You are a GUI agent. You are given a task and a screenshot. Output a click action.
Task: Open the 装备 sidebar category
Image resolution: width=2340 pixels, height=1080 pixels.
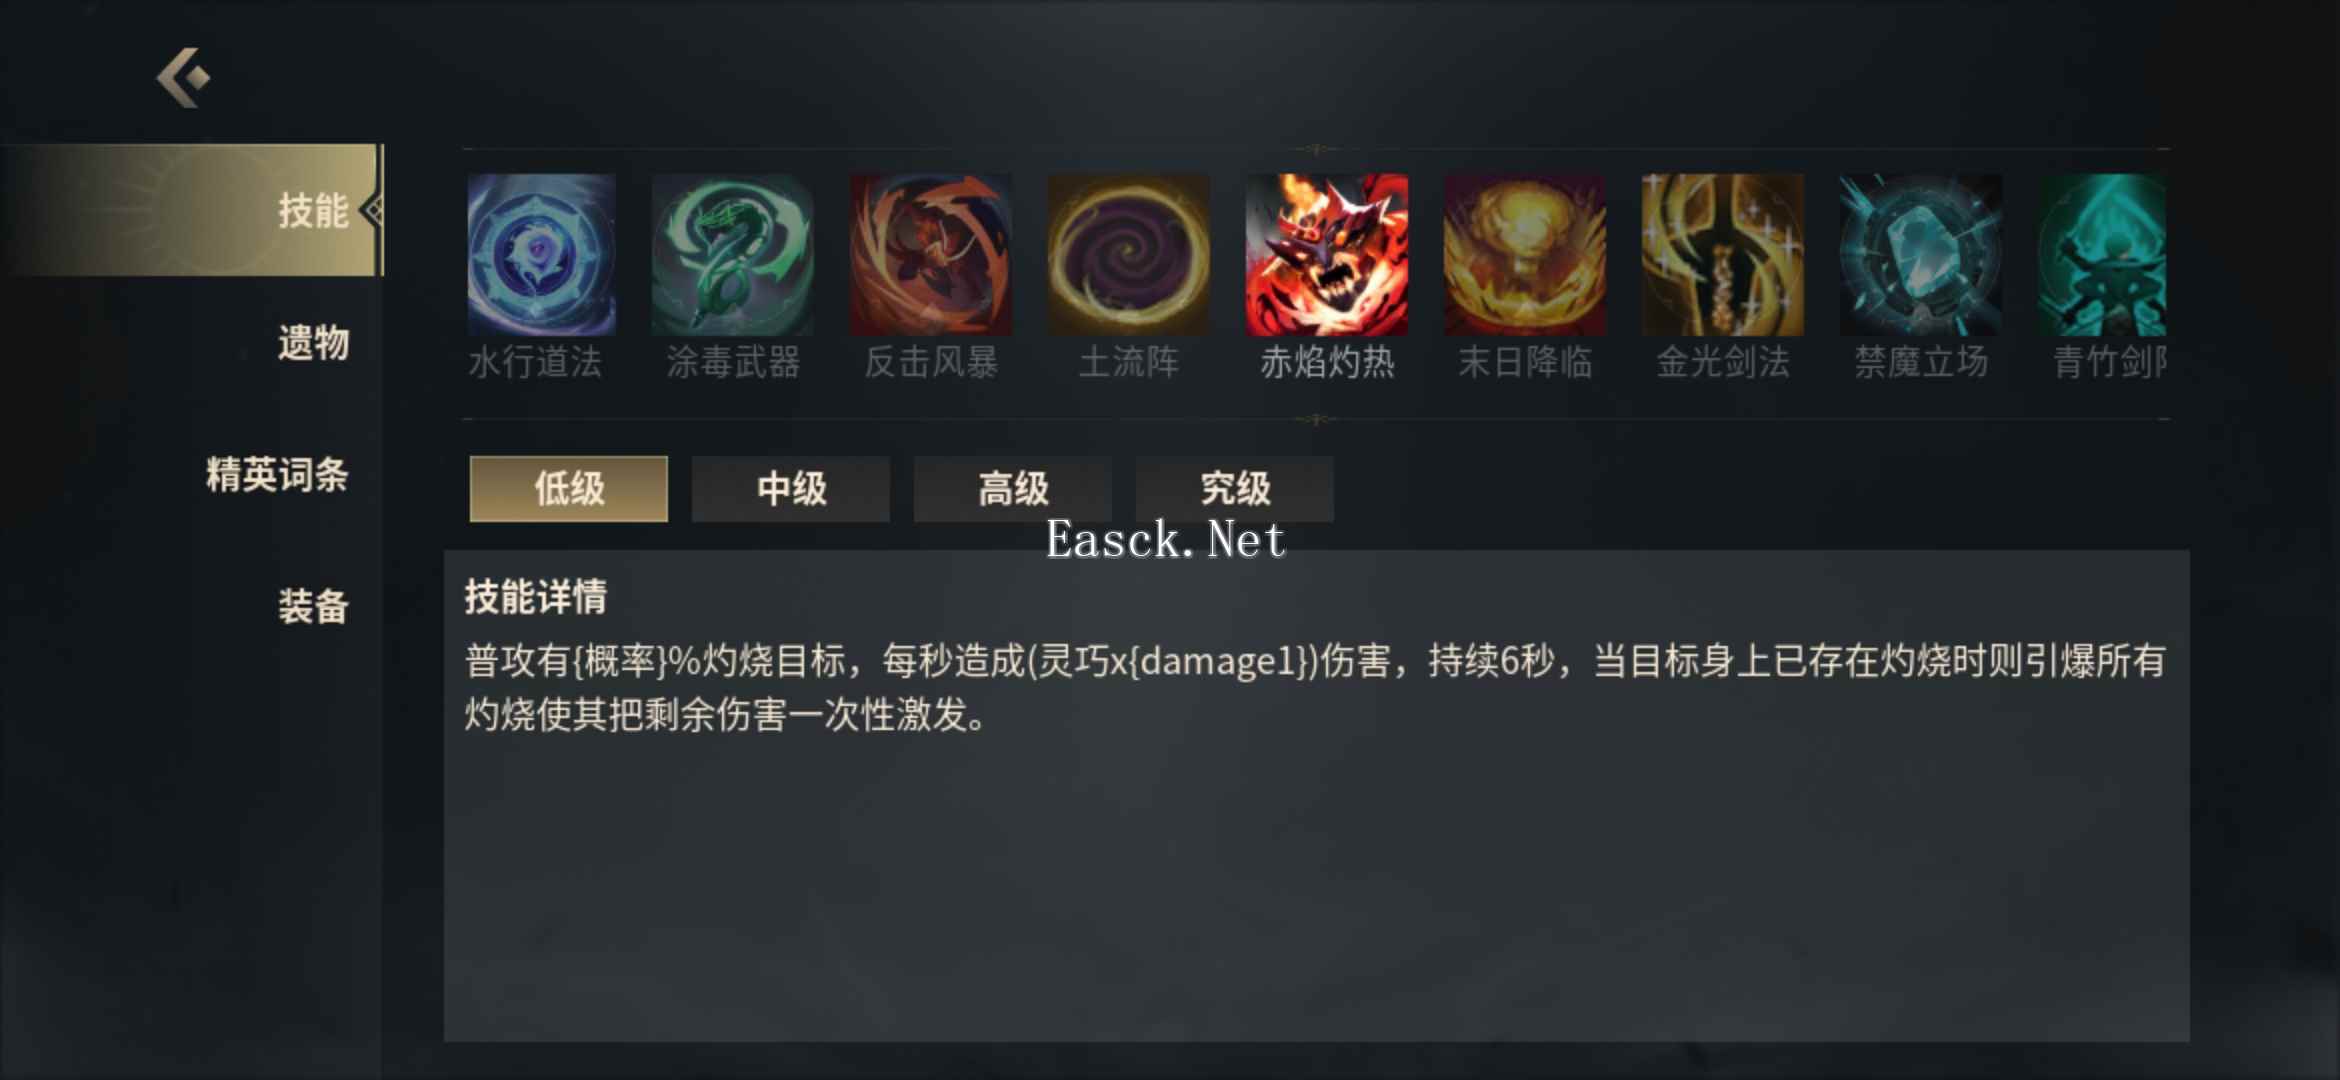point(313,606)
